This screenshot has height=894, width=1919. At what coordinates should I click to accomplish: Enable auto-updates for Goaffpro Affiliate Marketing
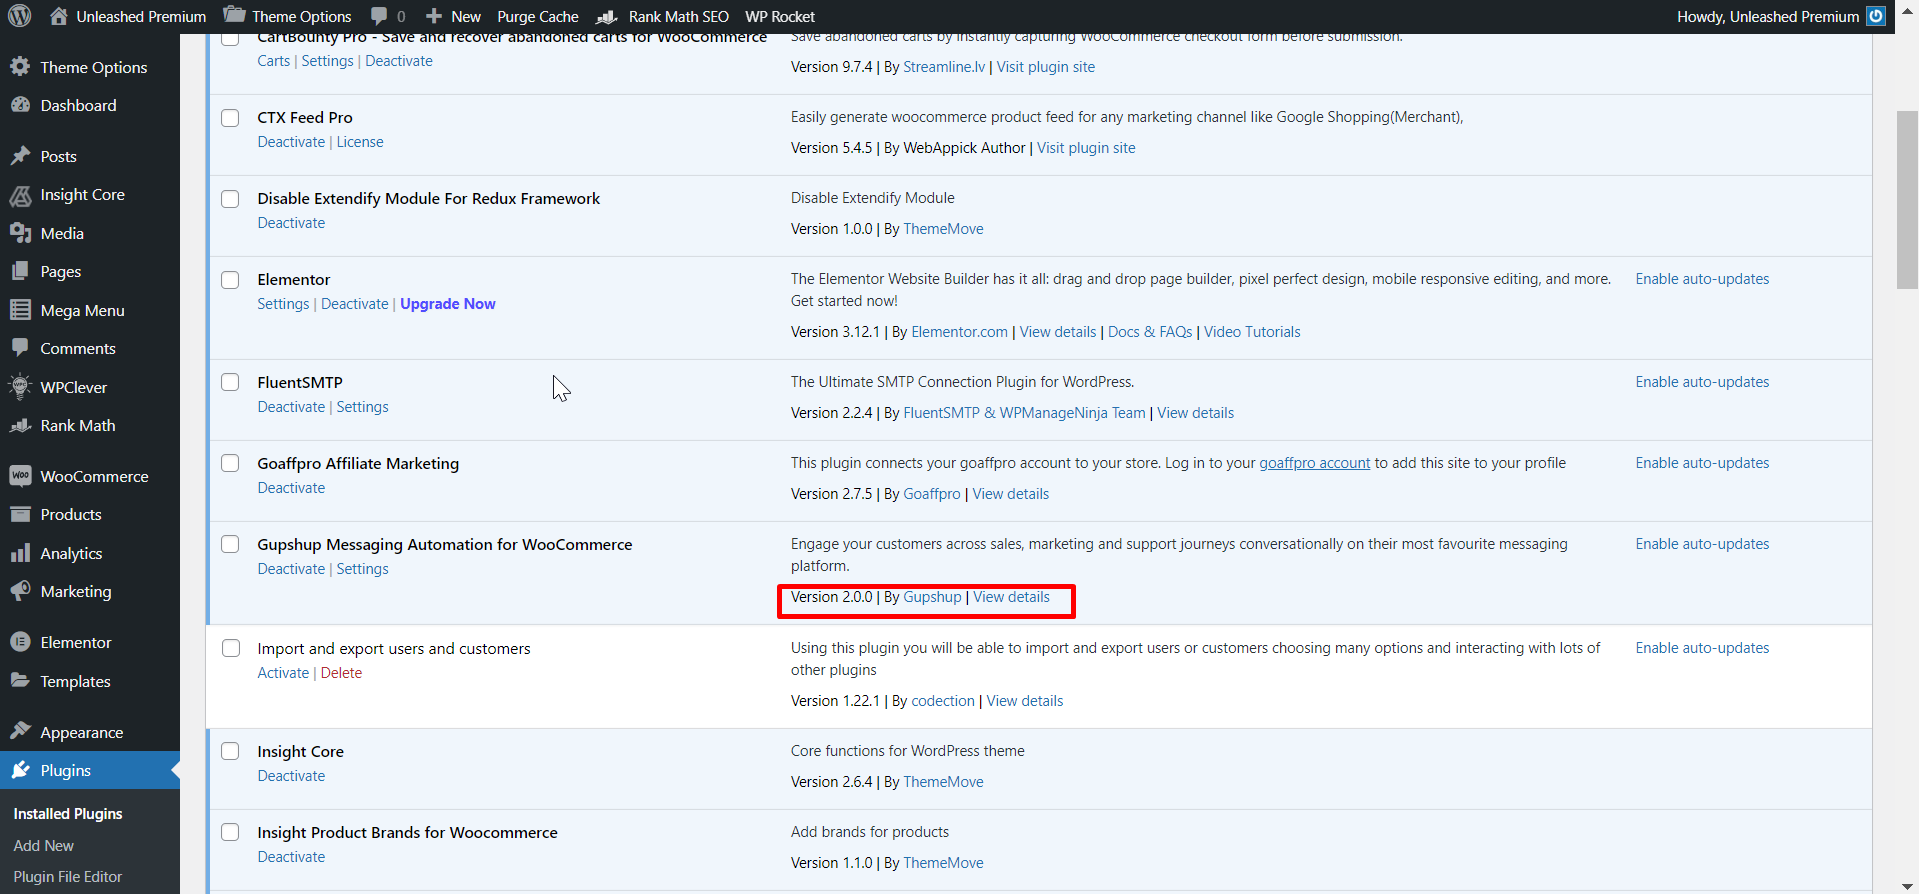pyautogui.click(x=1702, y=463)
